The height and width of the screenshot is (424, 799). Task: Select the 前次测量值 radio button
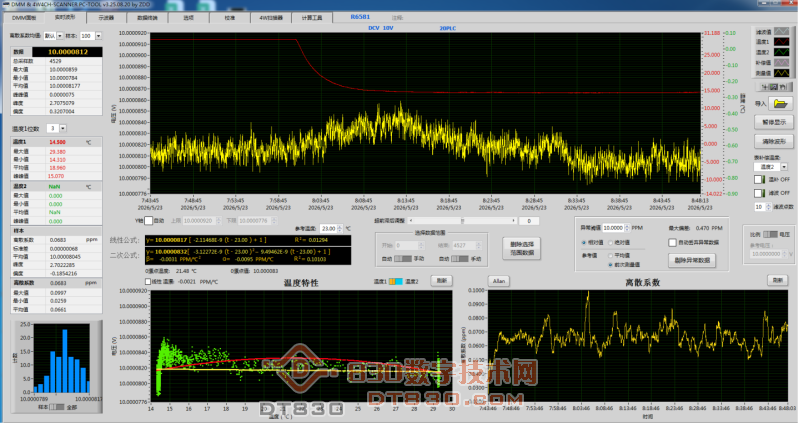coord(610,265)
